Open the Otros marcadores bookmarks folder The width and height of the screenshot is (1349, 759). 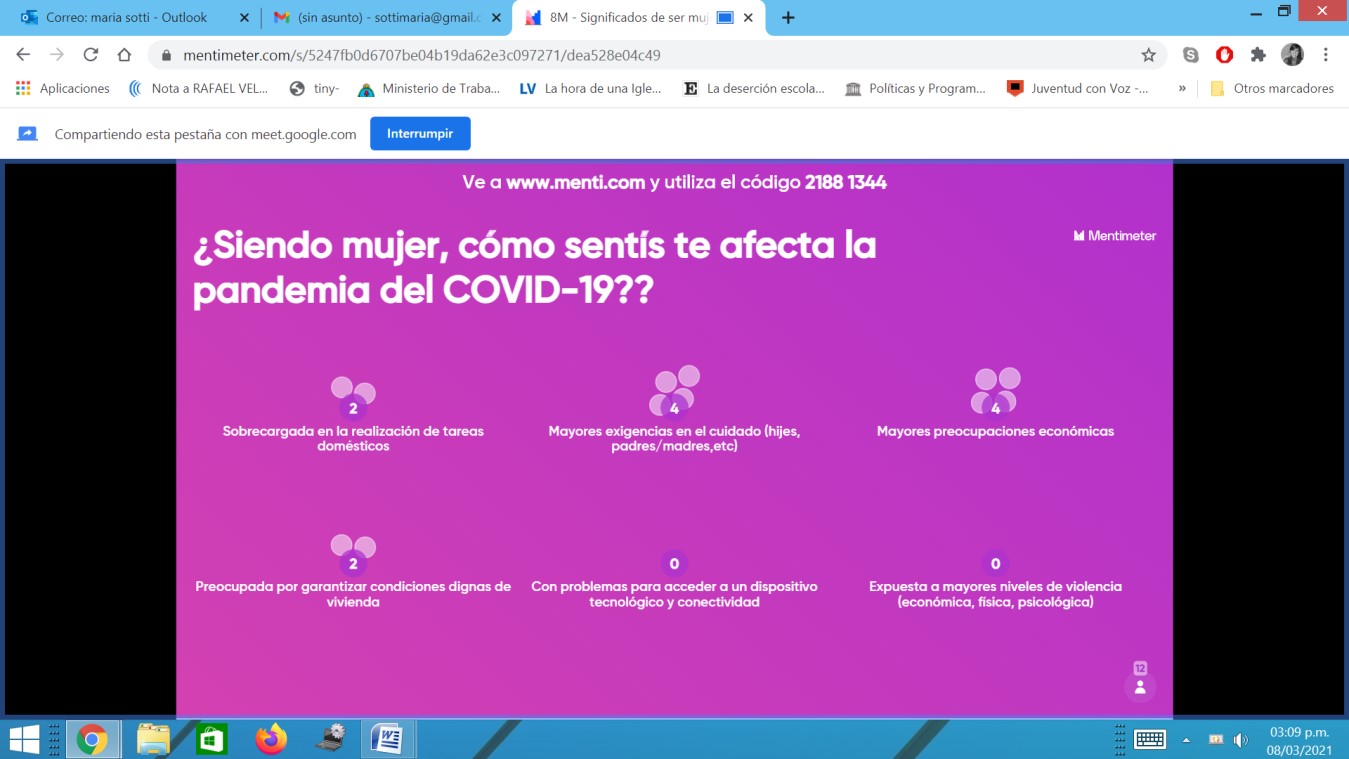(x=1272, y=88)
